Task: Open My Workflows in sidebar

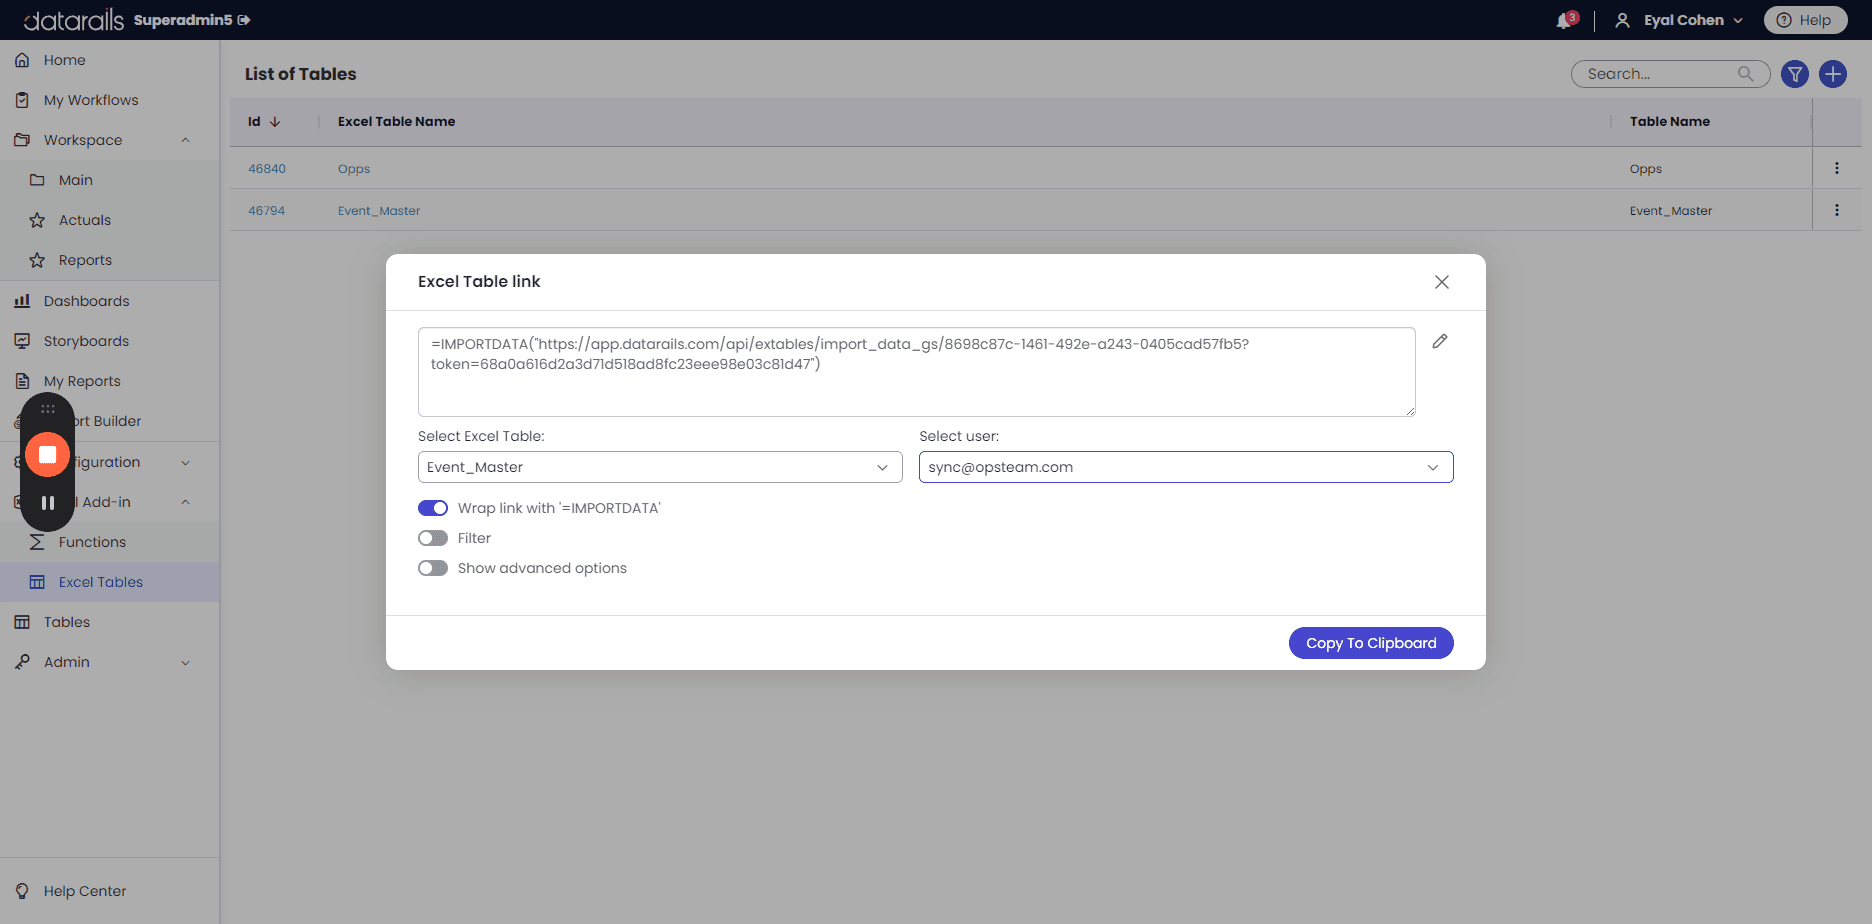Action: point(91,100)
